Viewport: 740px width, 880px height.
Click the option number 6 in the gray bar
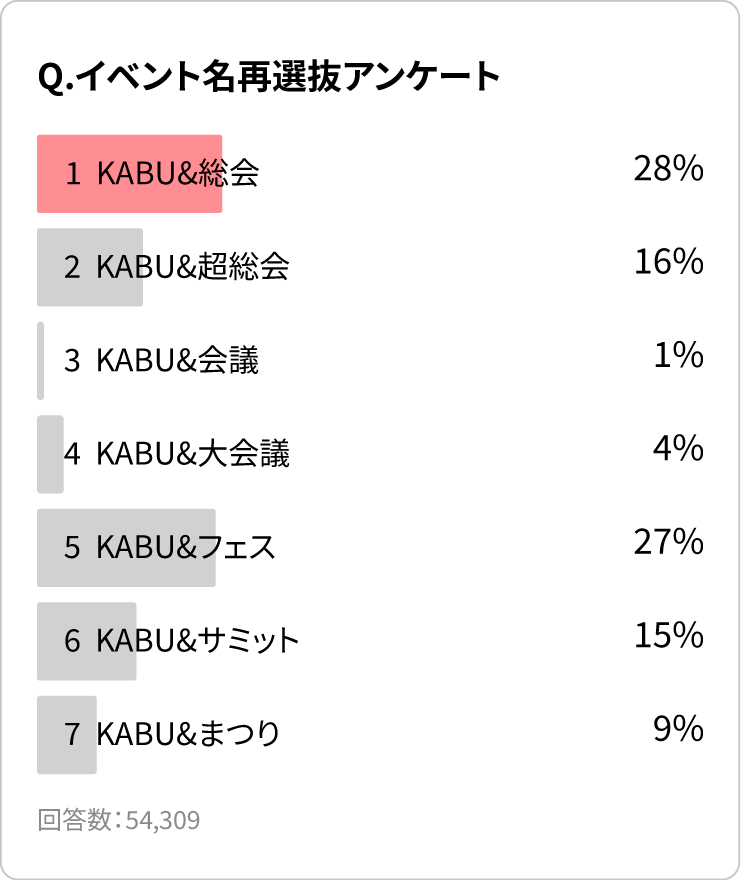[72, 641]
